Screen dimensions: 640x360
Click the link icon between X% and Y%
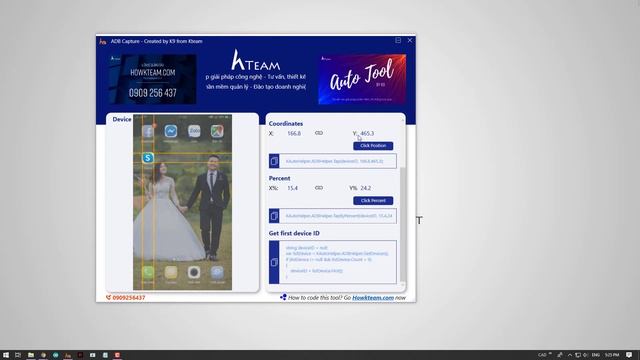coord(319,188)
